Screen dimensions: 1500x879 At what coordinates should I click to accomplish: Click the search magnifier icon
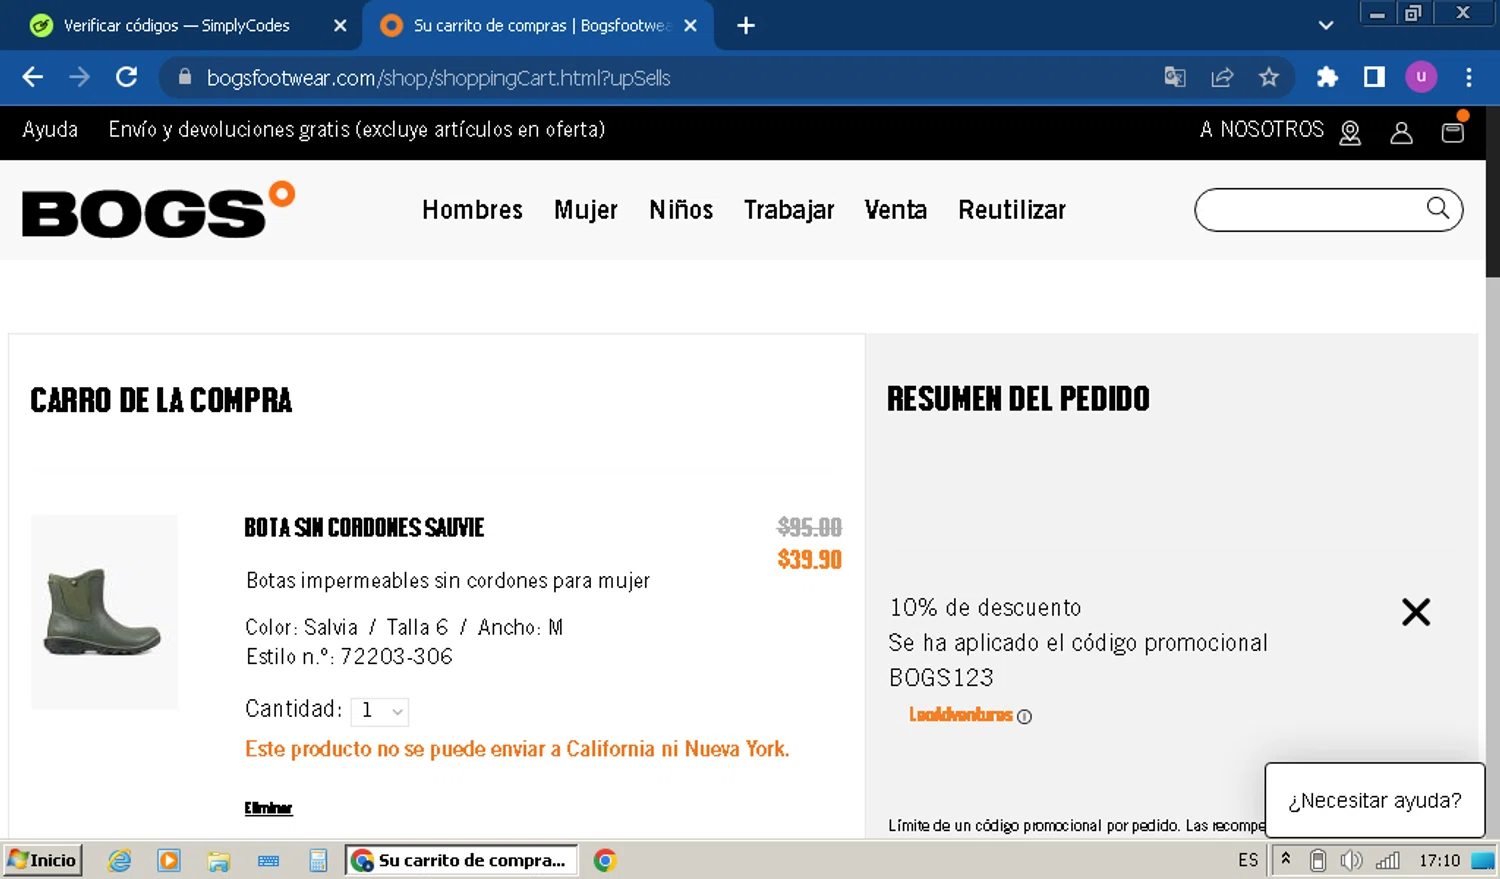[1438, 208]
